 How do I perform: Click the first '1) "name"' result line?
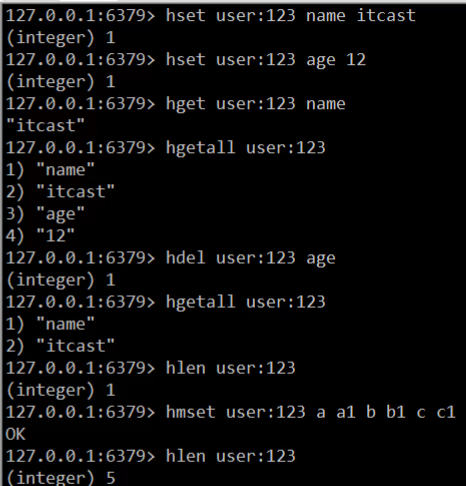point(50,170)
